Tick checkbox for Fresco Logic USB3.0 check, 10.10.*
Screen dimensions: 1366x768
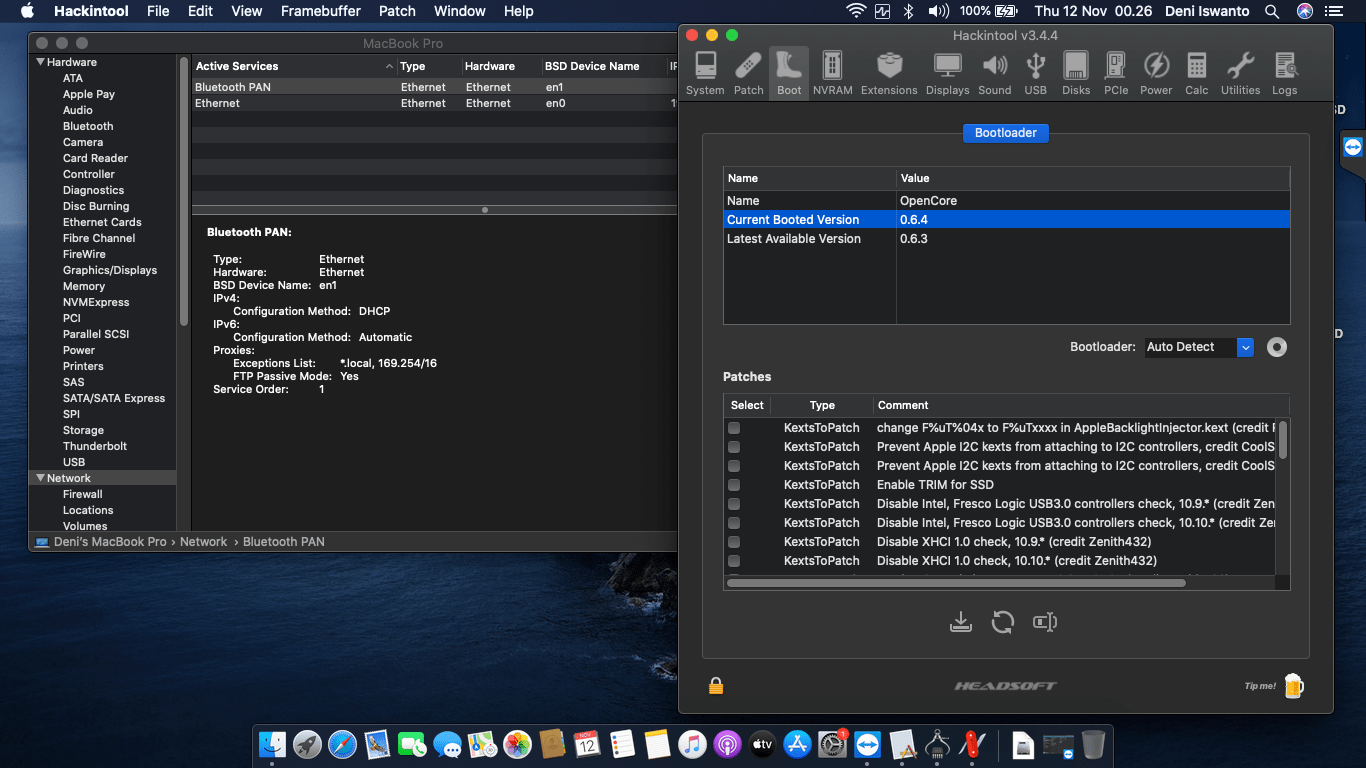click(x=734, y=523)
